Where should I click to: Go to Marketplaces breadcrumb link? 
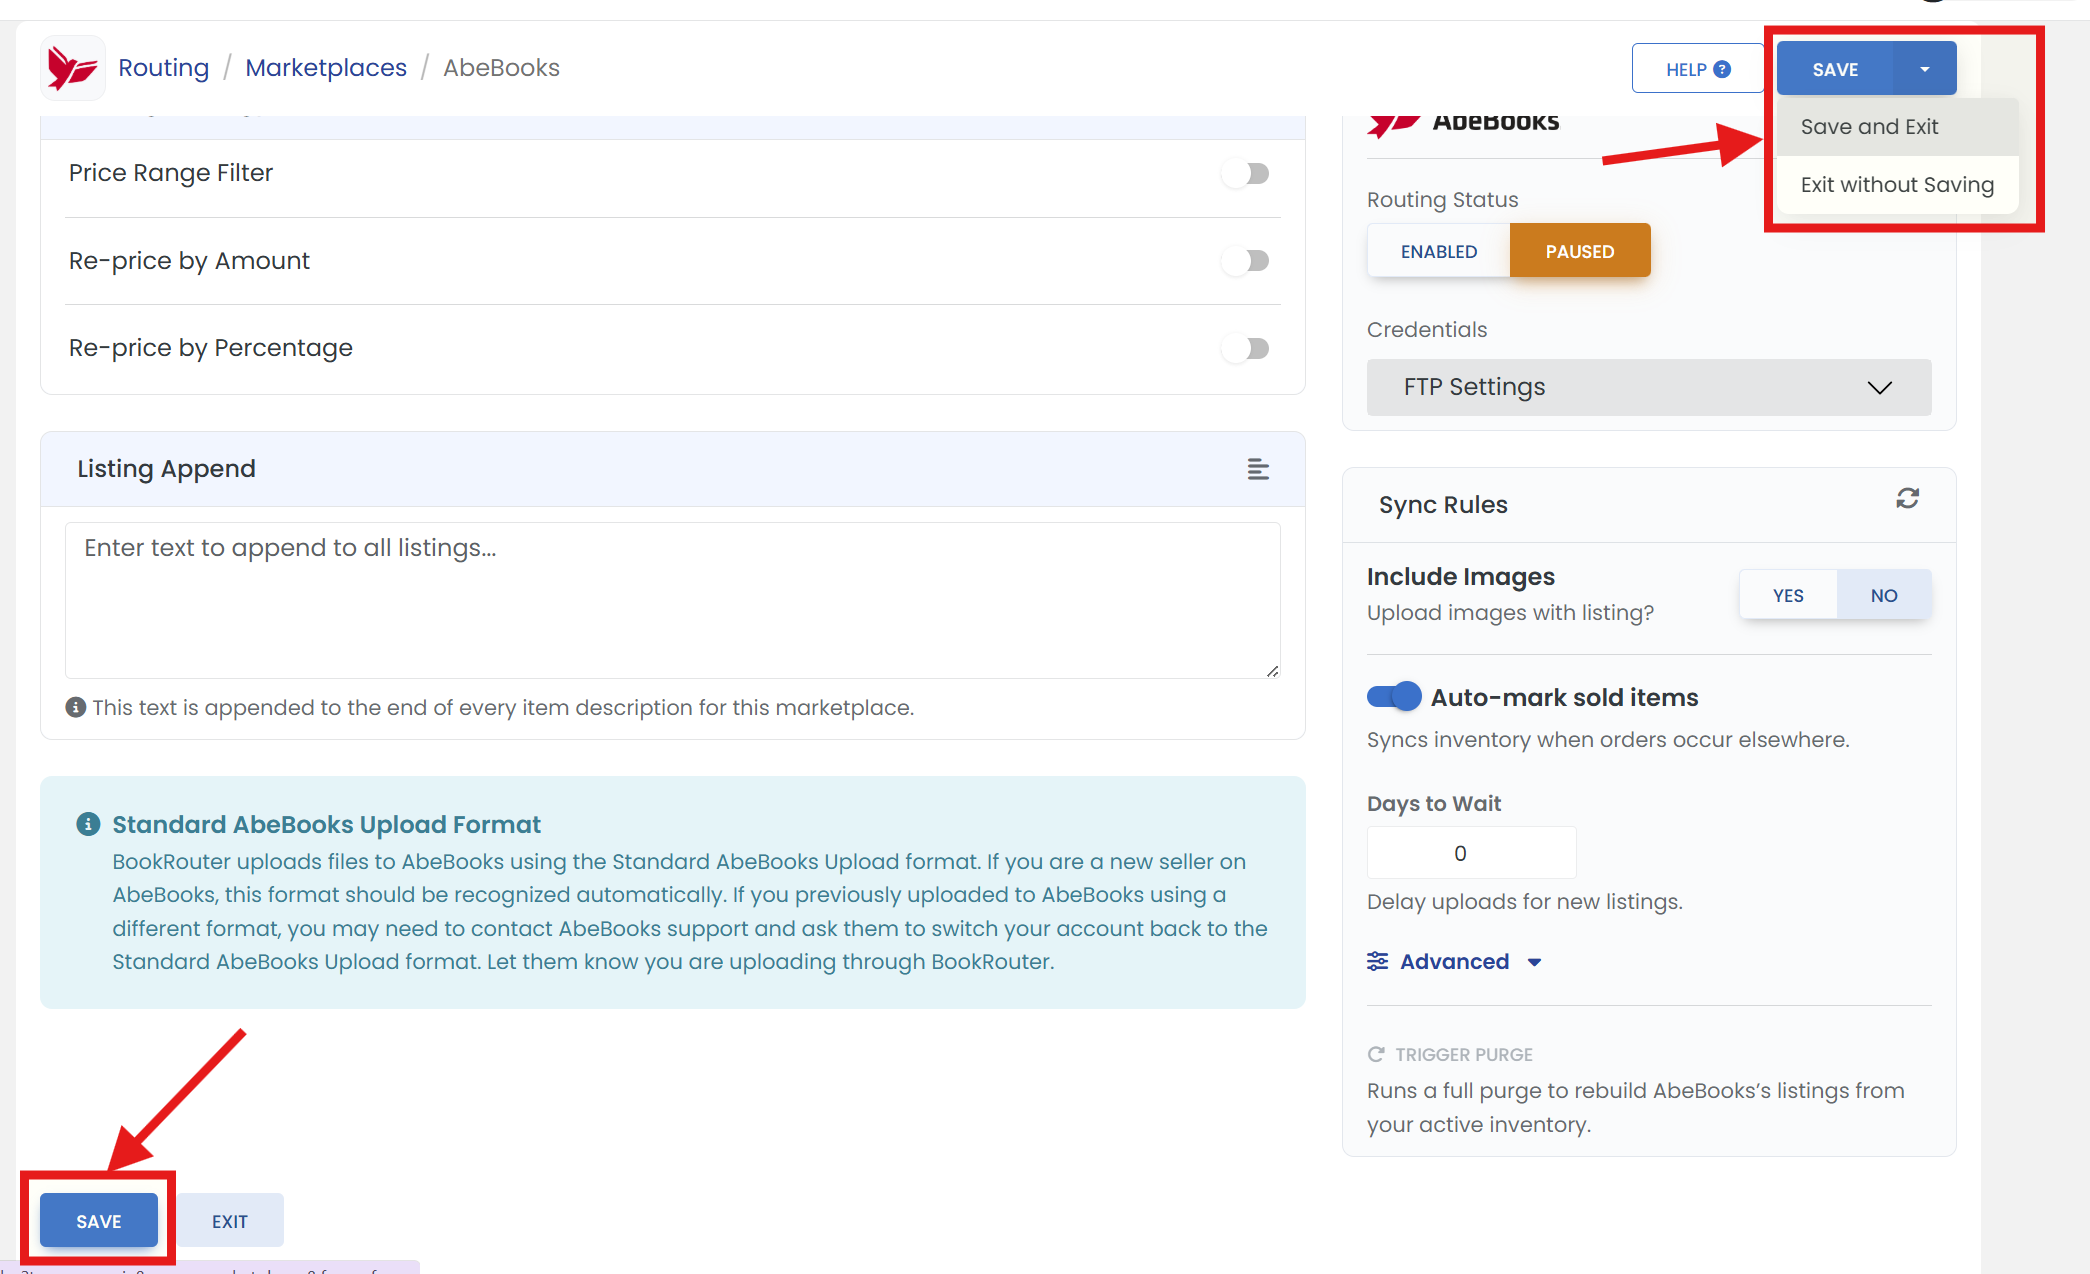326,68
